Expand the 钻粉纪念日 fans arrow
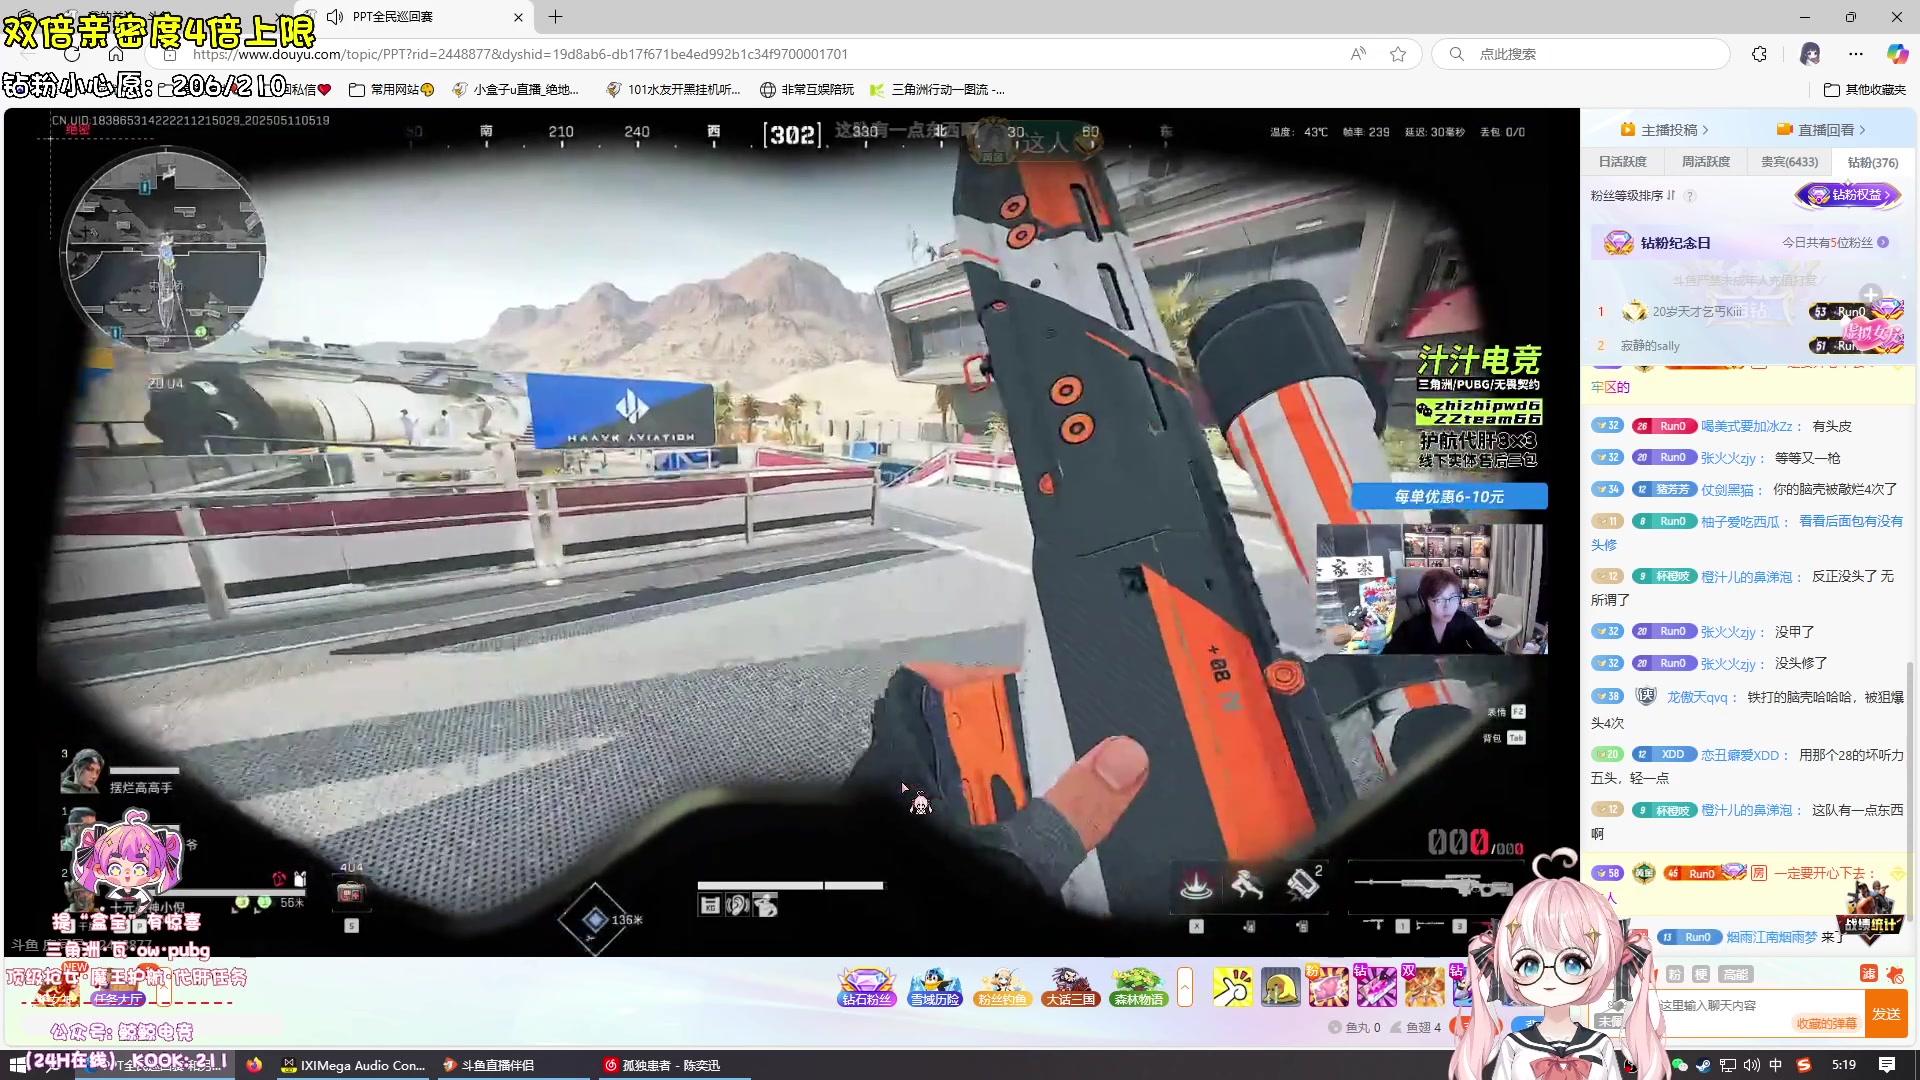The height and width of the screenshot is (1080, 1920). (x=1883, y=243)
